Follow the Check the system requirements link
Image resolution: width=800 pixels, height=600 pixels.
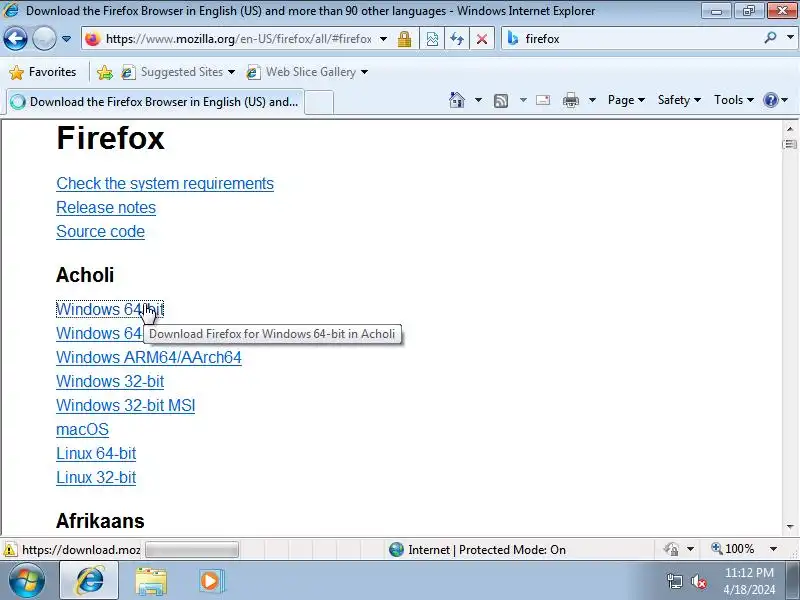click(165, 183)
